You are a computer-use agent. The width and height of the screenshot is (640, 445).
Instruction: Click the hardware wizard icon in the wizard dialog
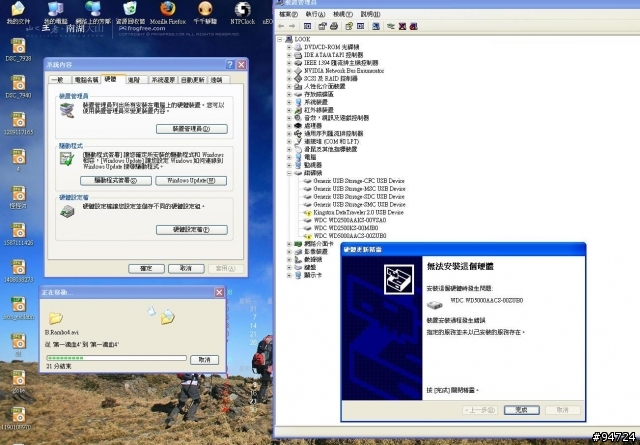pyautogui.click(x=399, y=279)
